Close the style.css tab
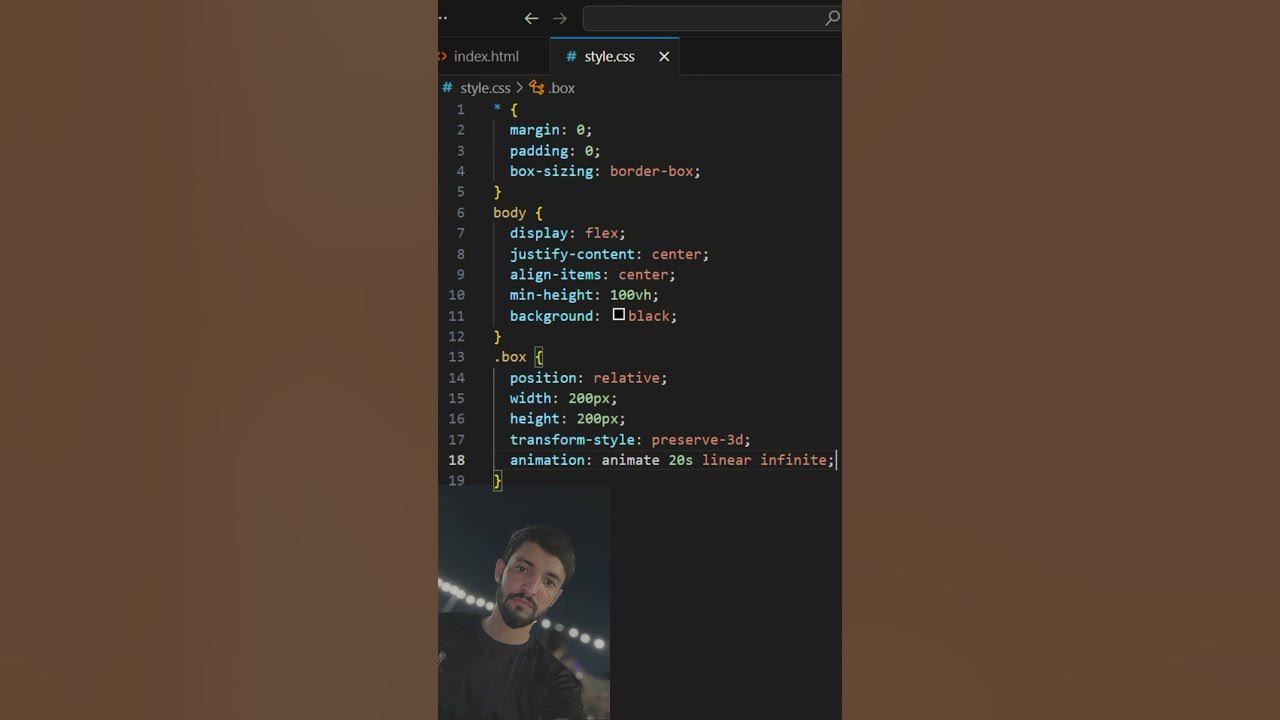 (664, 56)
